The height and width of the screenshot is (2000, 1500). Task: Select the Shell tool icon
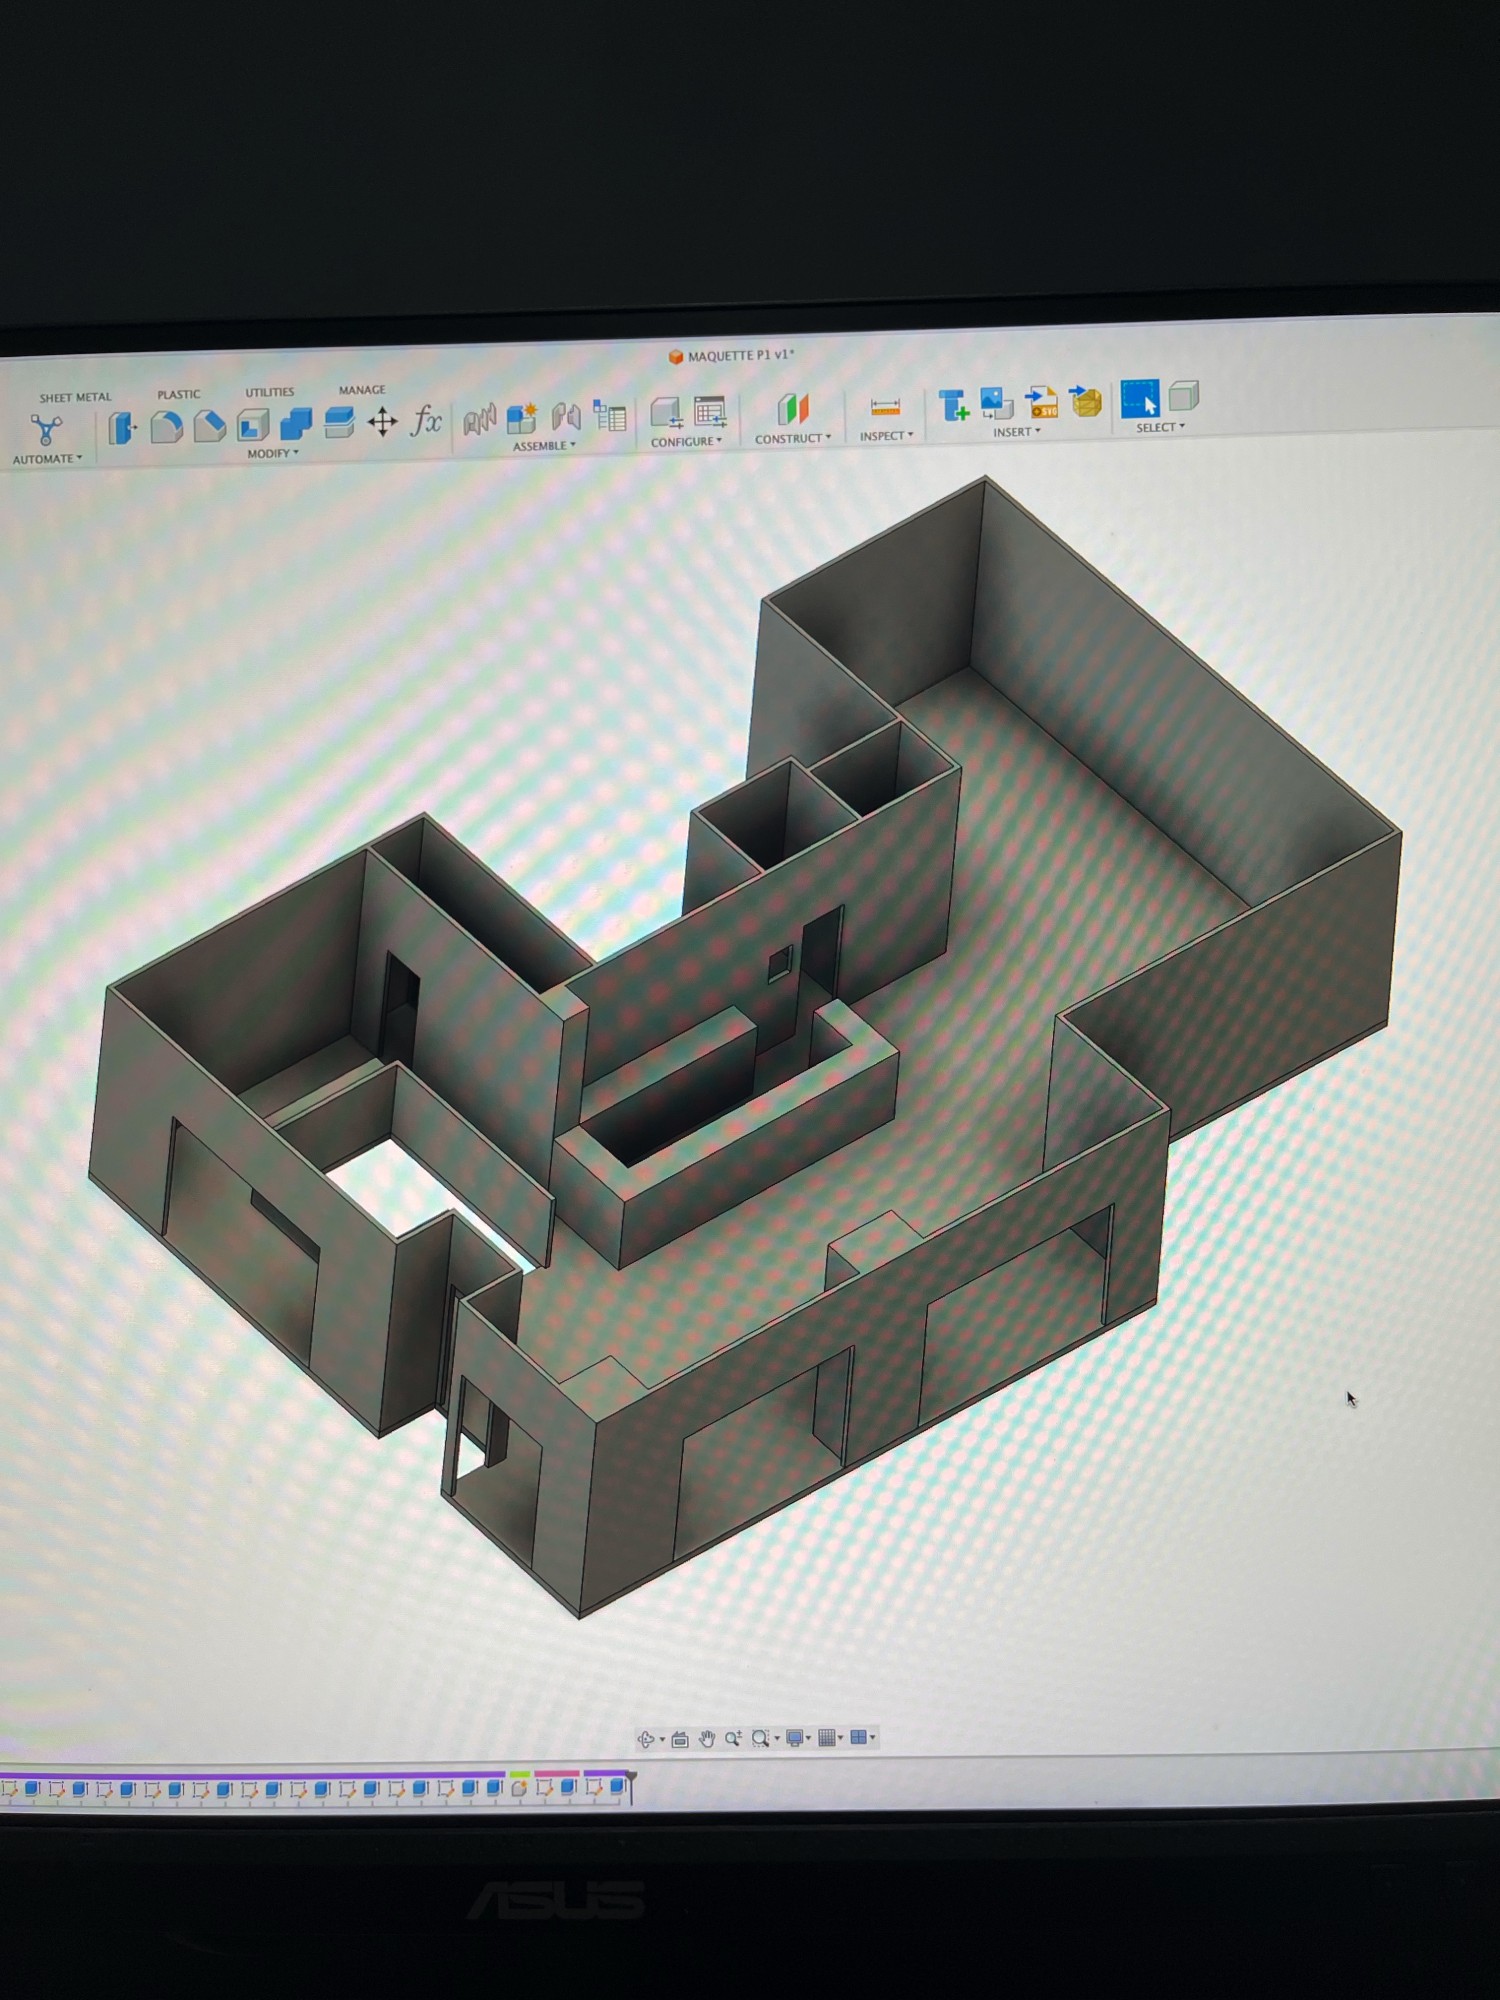(253, 425)
